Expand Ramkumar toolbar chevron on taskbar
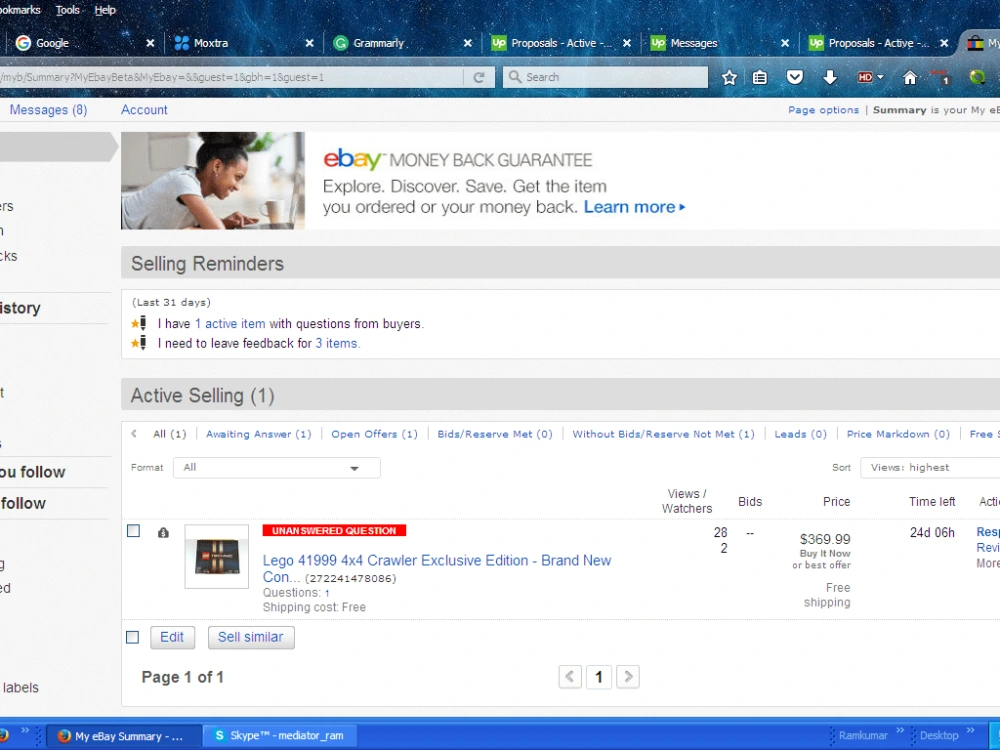Image resolution: width=1000 pixels, height=750 pixels. pyautogui.click(x=900, y=730)
